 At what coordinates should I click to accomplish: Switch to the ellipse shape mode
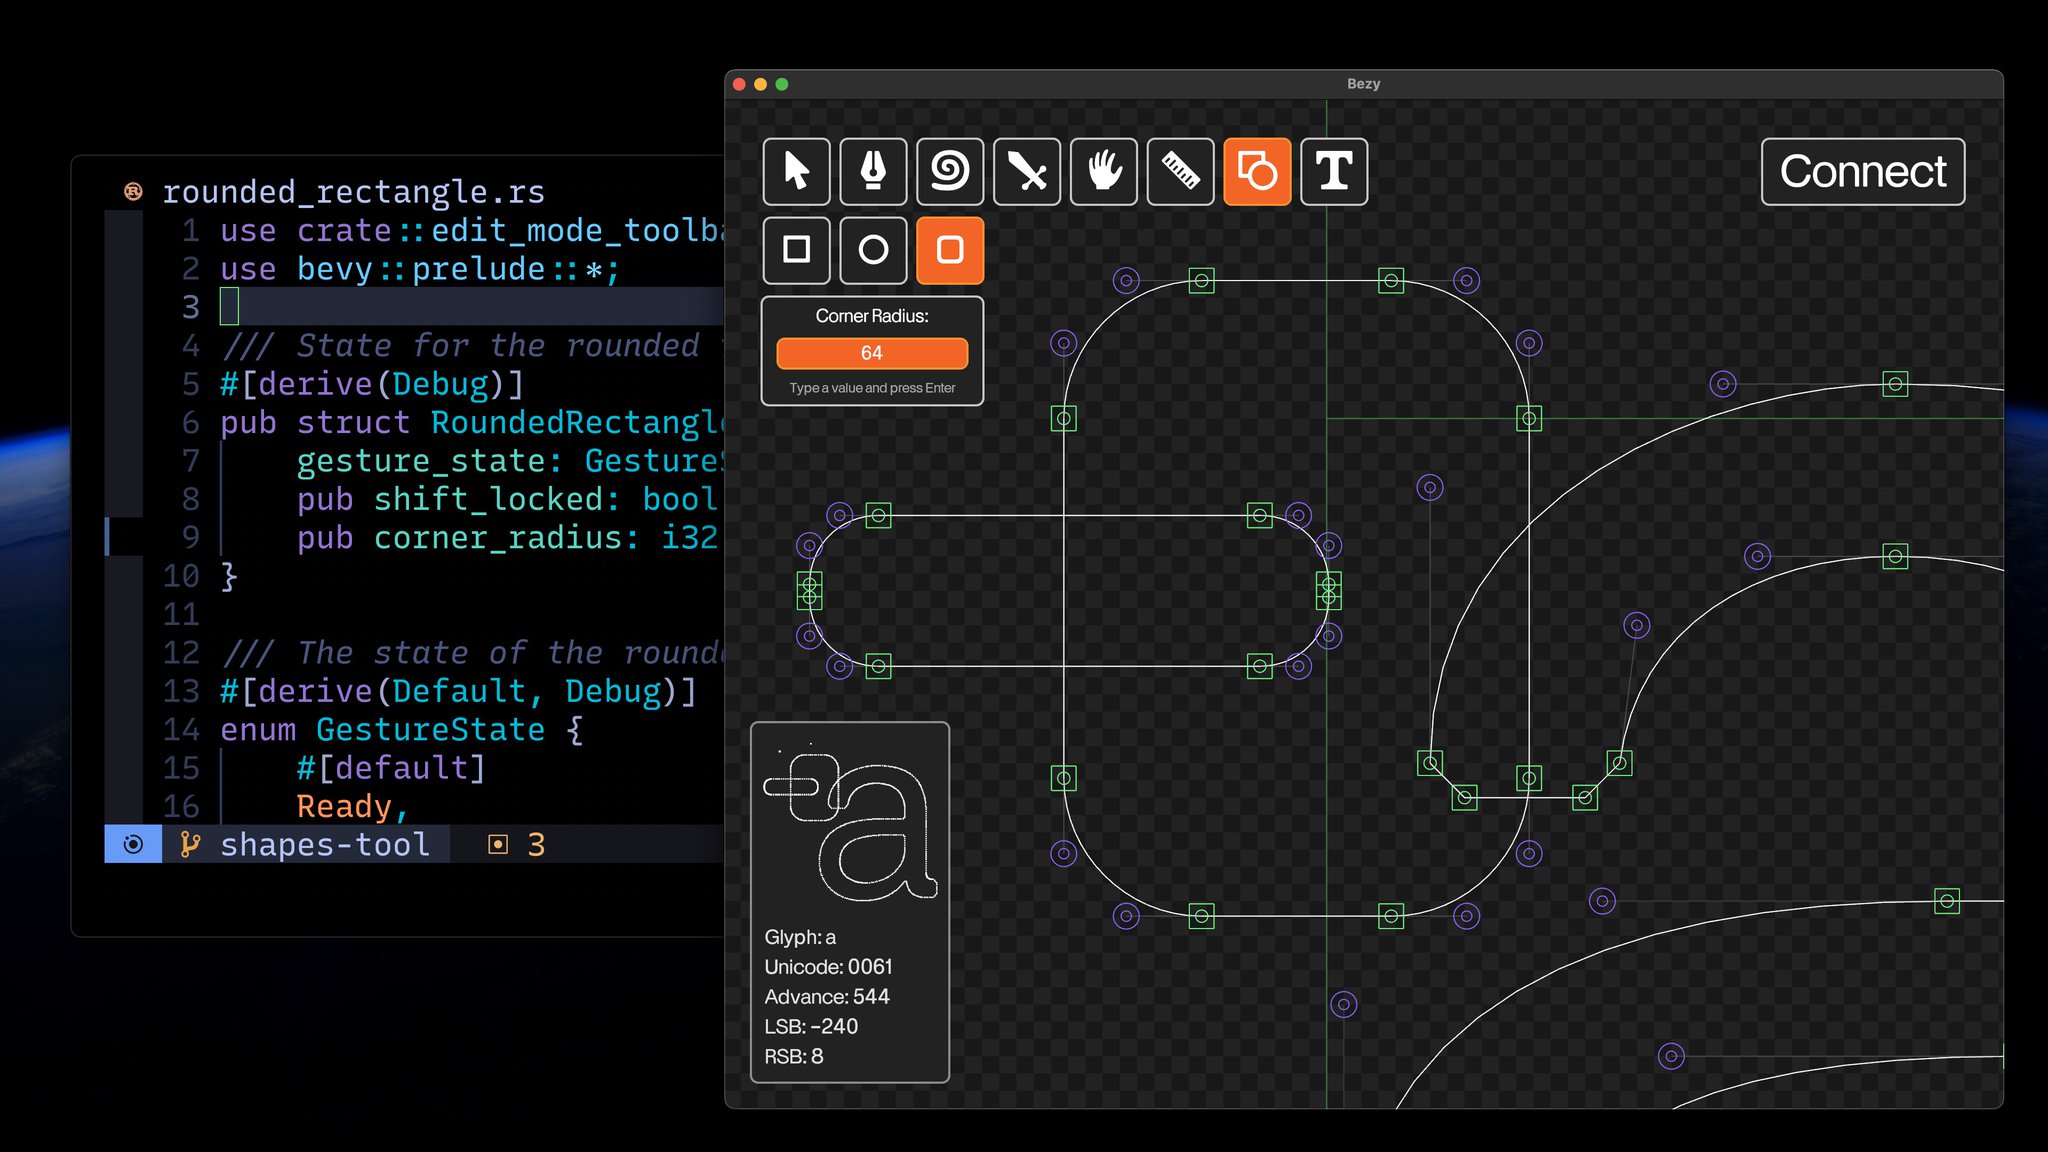[873, 249]
